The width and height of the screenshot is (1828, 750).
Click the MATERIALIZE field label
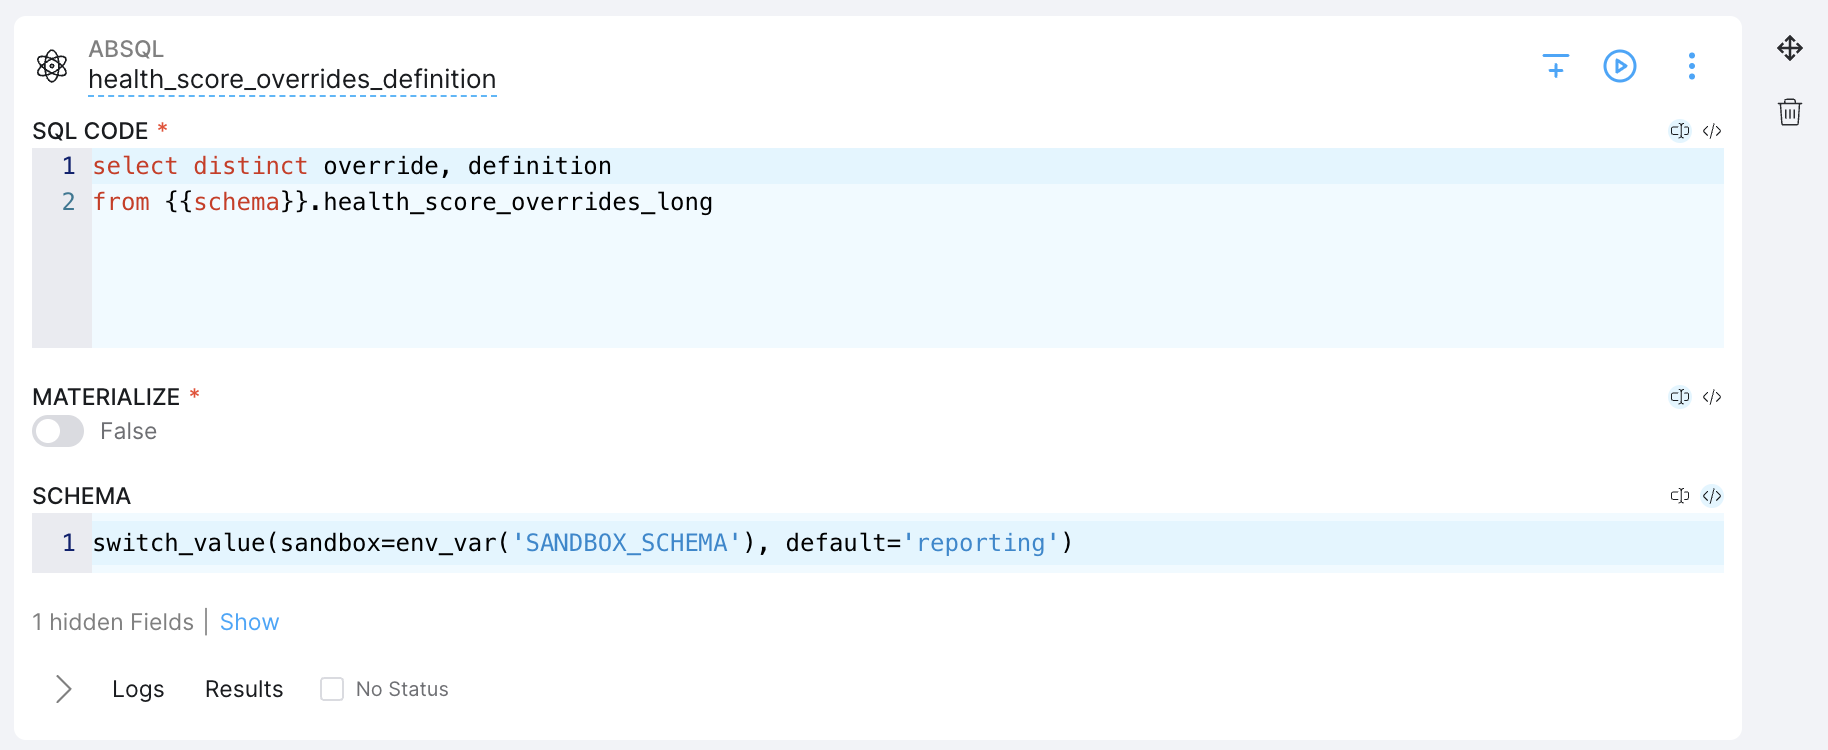[x=106, y=397]
